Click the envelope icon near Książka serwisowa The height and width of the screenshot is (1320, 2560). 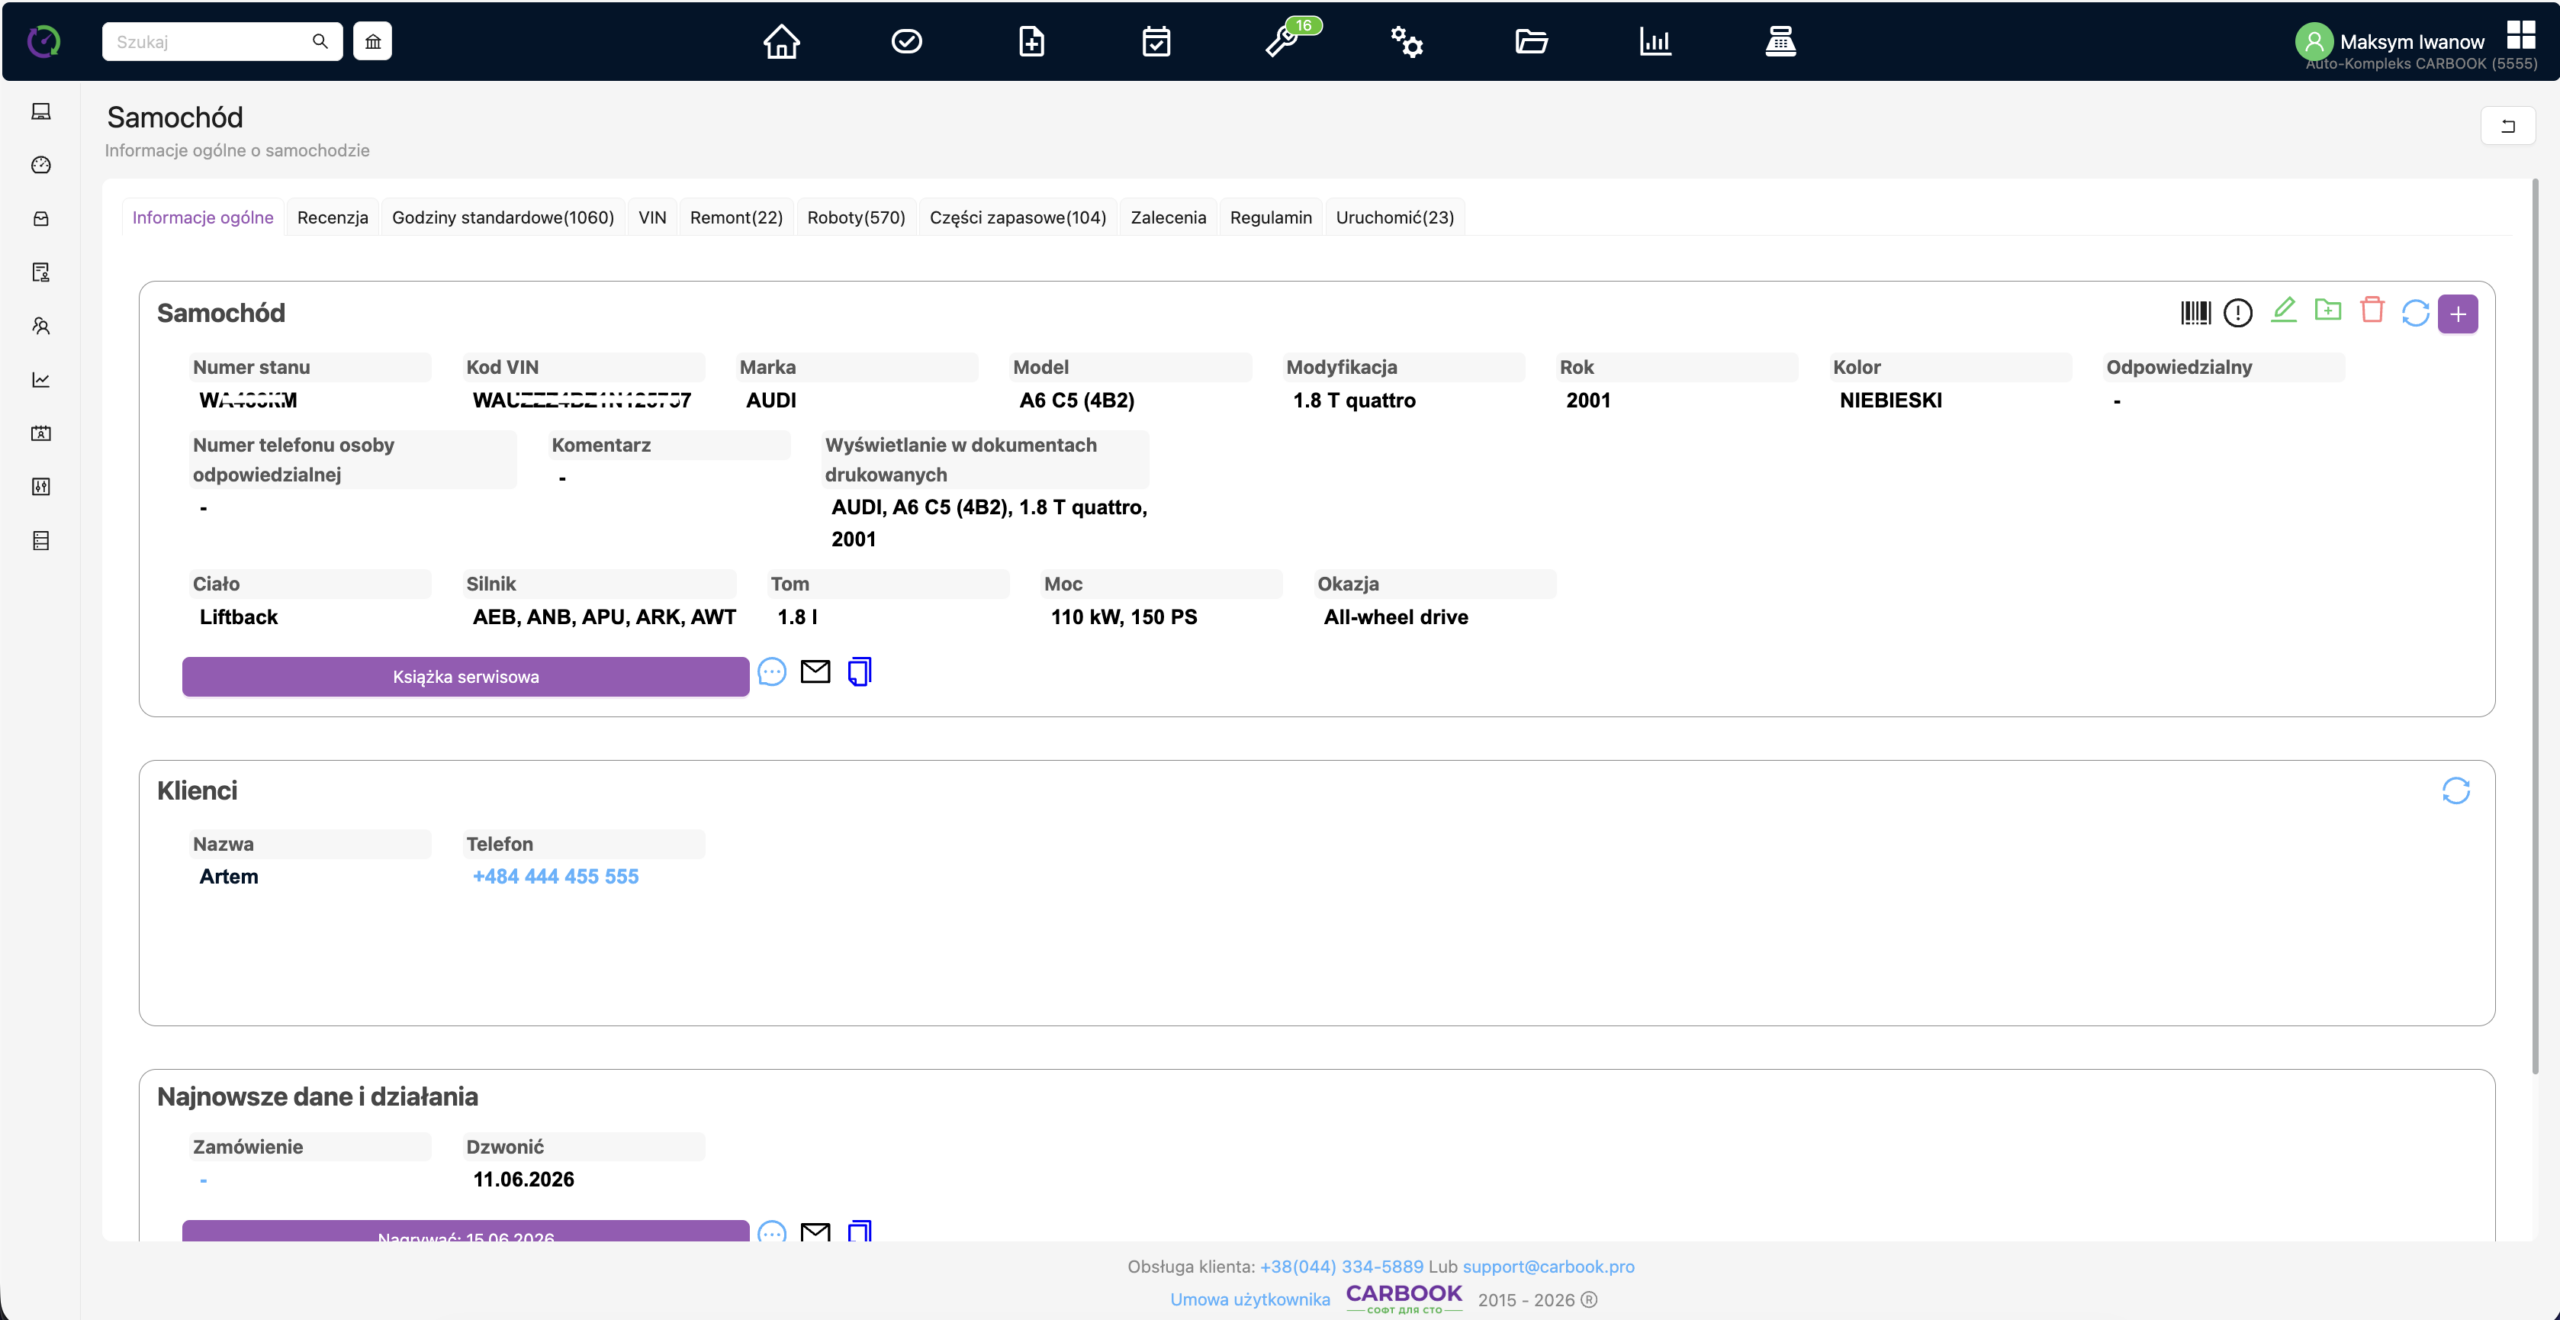pyautogui.click(x=816, y=672)
